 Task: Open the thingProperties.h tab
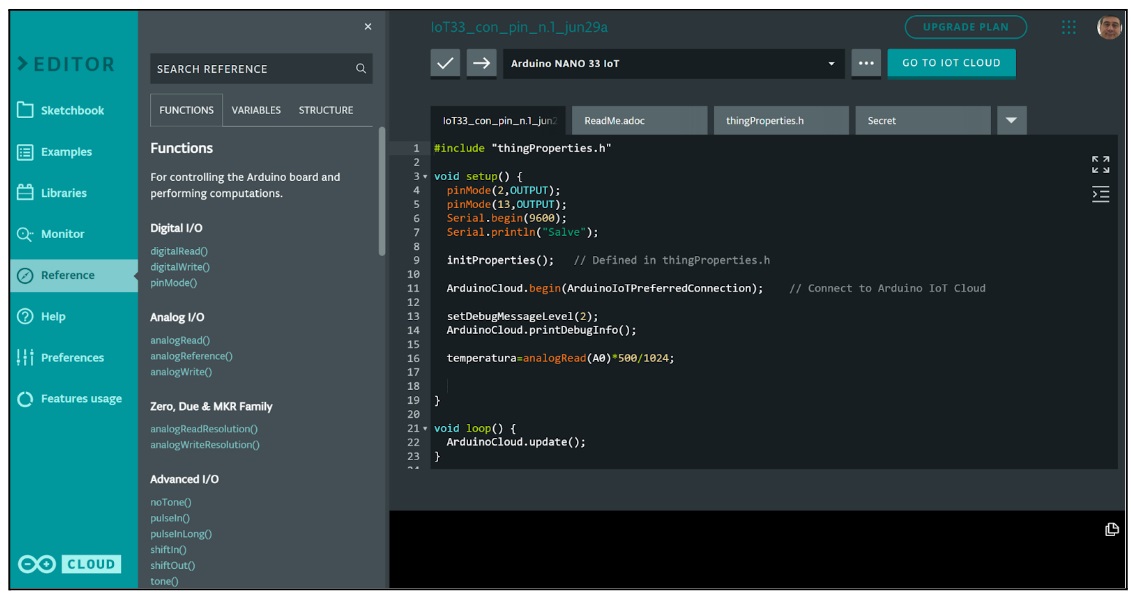tap(781, 120)
